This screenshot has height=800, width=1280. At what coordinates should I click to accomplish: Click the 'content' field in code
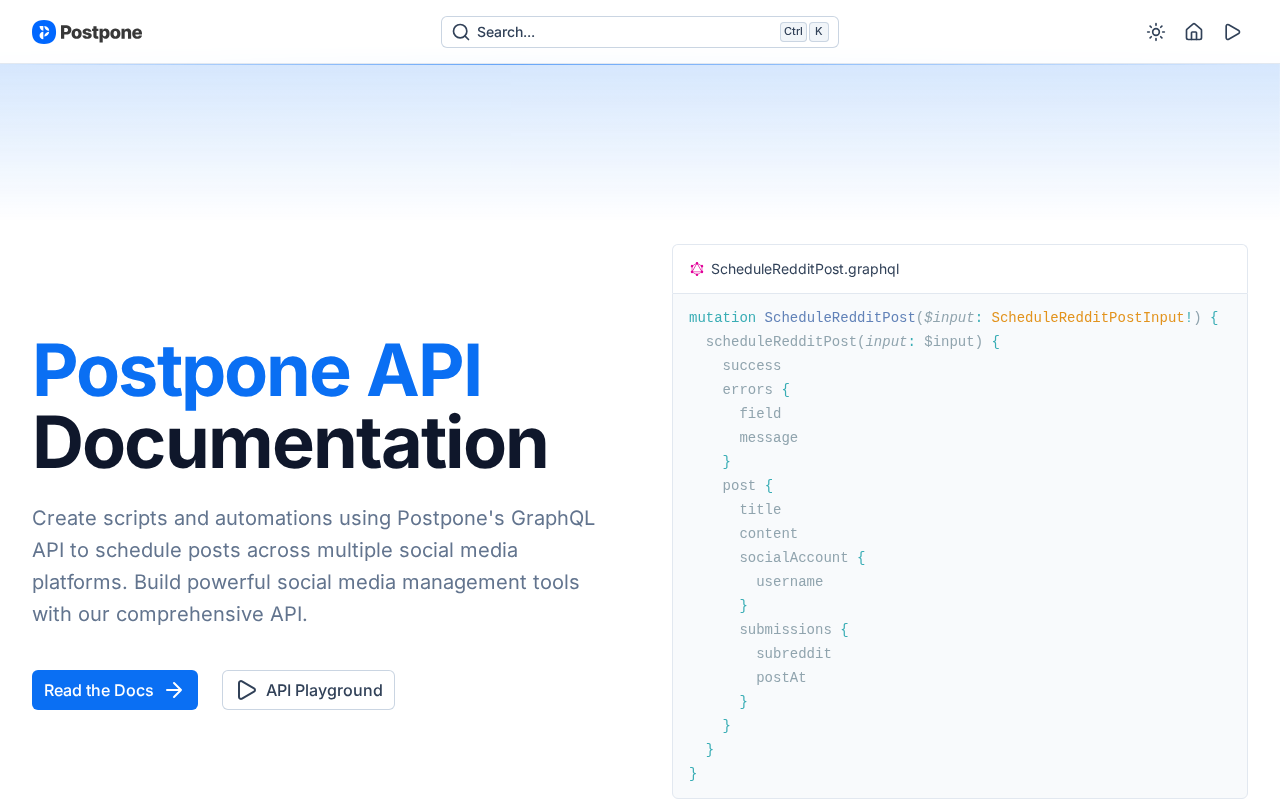point(769,534)
